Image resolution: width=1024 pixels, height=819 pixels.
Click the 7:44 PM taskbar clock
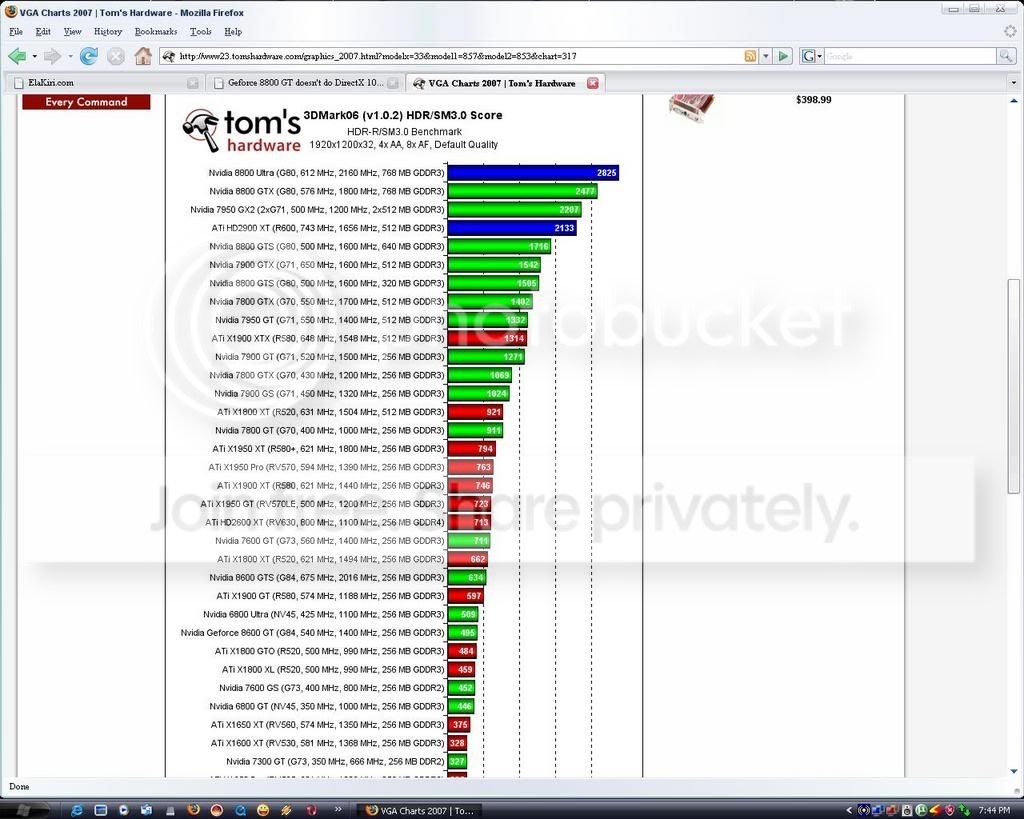tap(994, 811)
